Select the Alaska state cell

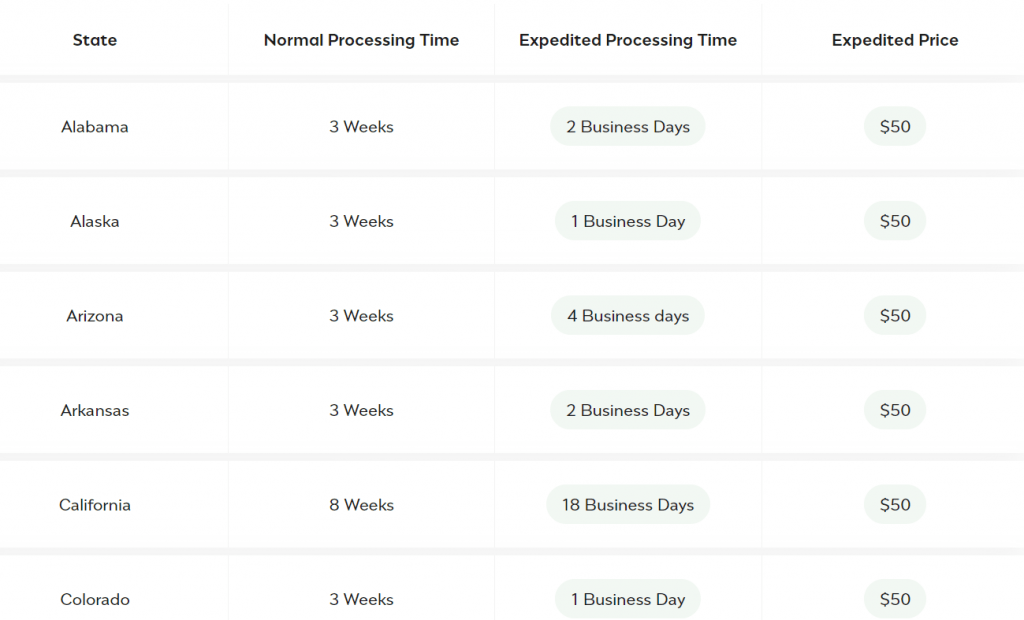(95, 221)
